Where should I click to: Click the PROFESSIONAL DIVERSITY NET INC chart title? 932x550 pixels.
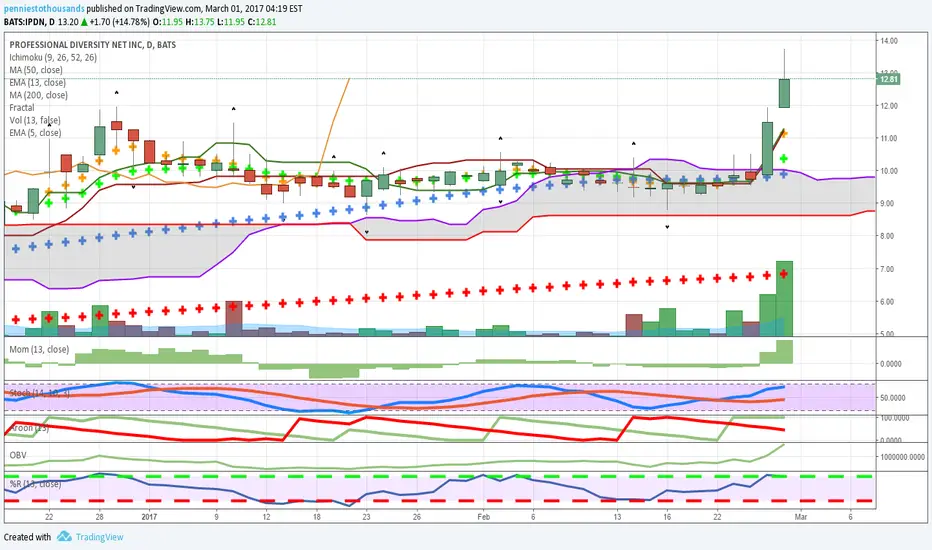click(93, 45)
